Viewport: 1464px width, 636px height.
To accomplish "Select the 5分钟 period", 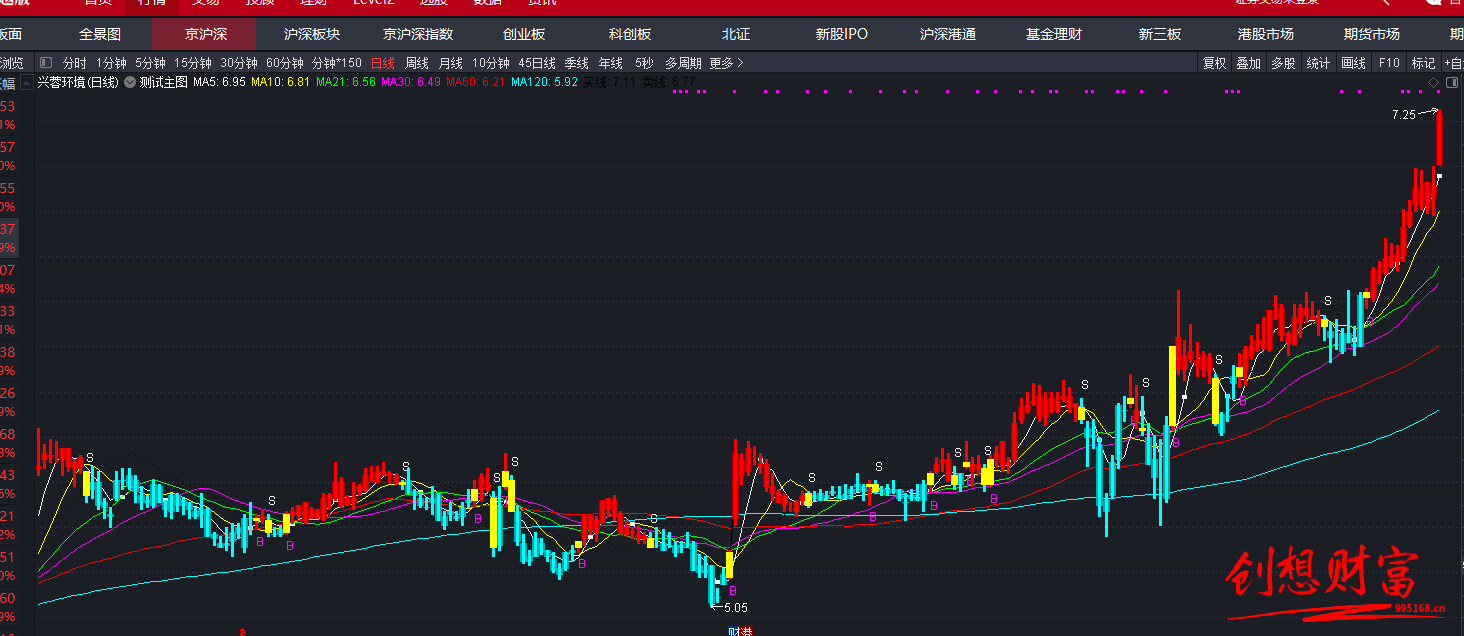I will [x=150, y=63].
